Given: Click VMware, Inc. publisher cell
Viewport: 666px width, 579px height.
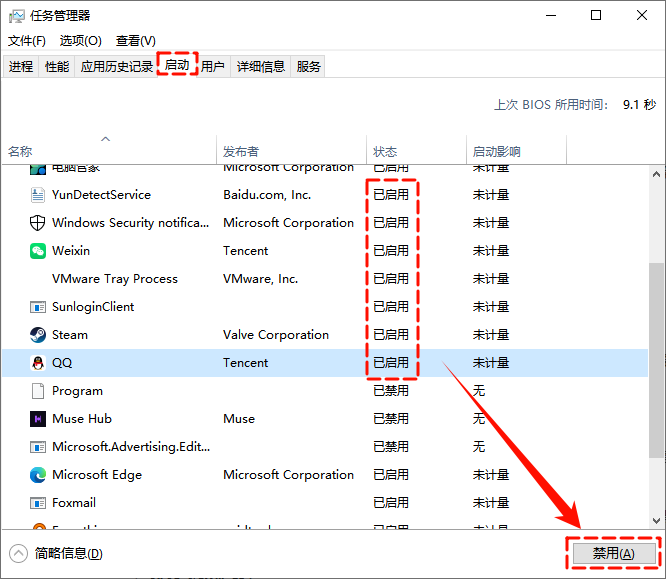Looking at the screenshot, I should point(260,279).
